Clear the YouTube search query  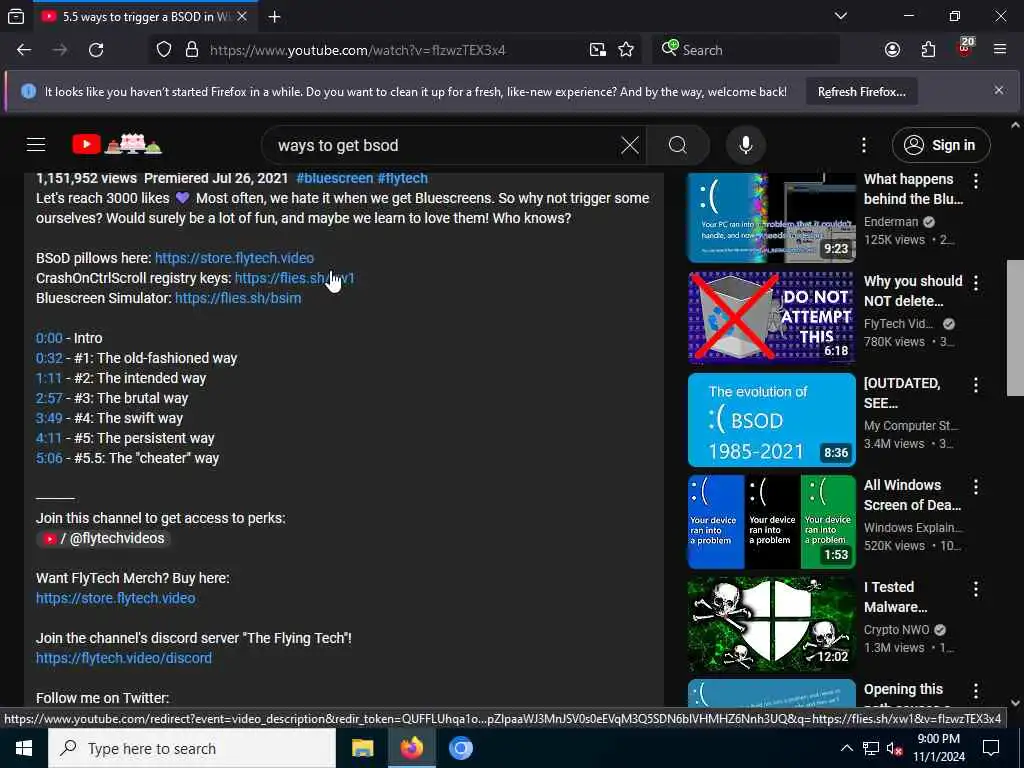[x=630, y=145]
